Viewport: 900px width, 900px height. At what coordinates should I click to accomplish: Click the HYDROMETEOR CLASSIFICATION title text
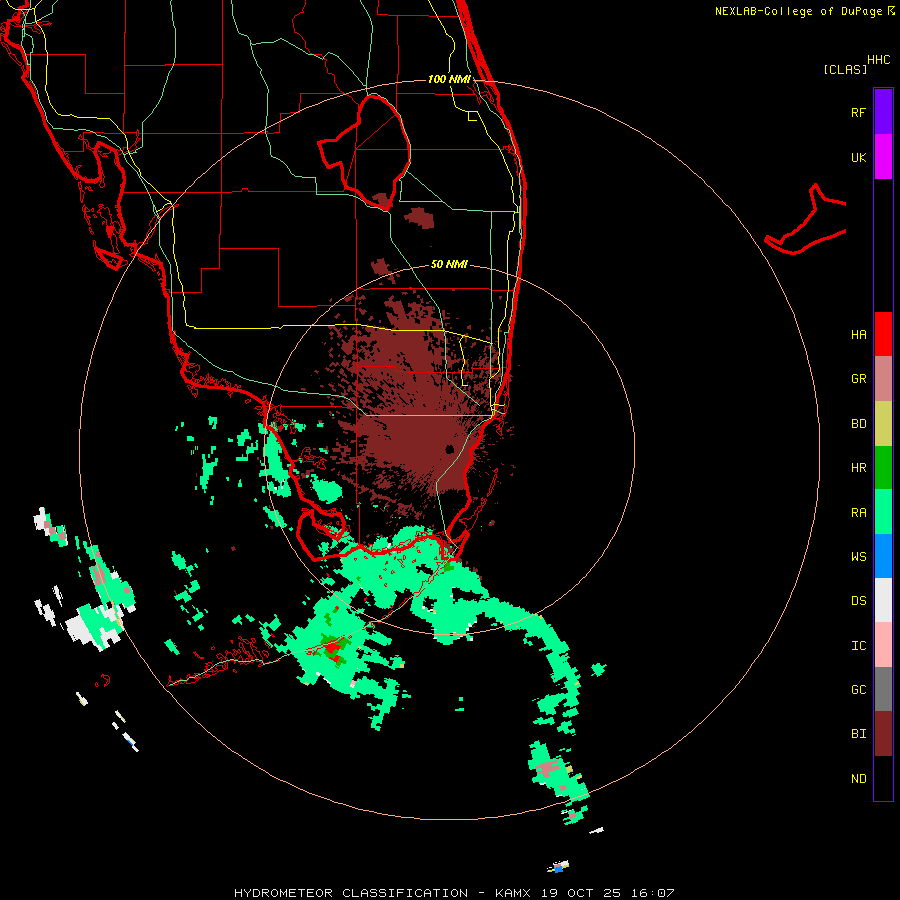pyautogui.click(x=351, y=893)
